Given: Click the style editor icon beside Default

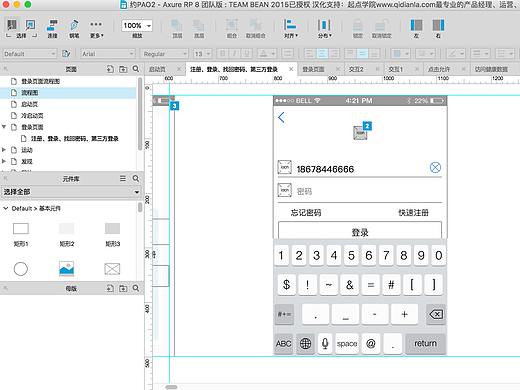Looking at the screenshot, I should click(66, 54).
